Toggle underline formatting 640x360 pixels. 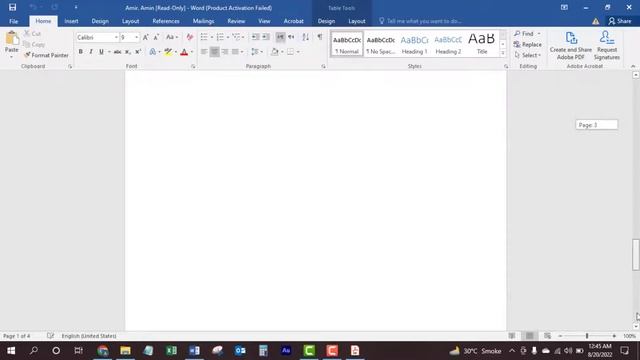101,52
